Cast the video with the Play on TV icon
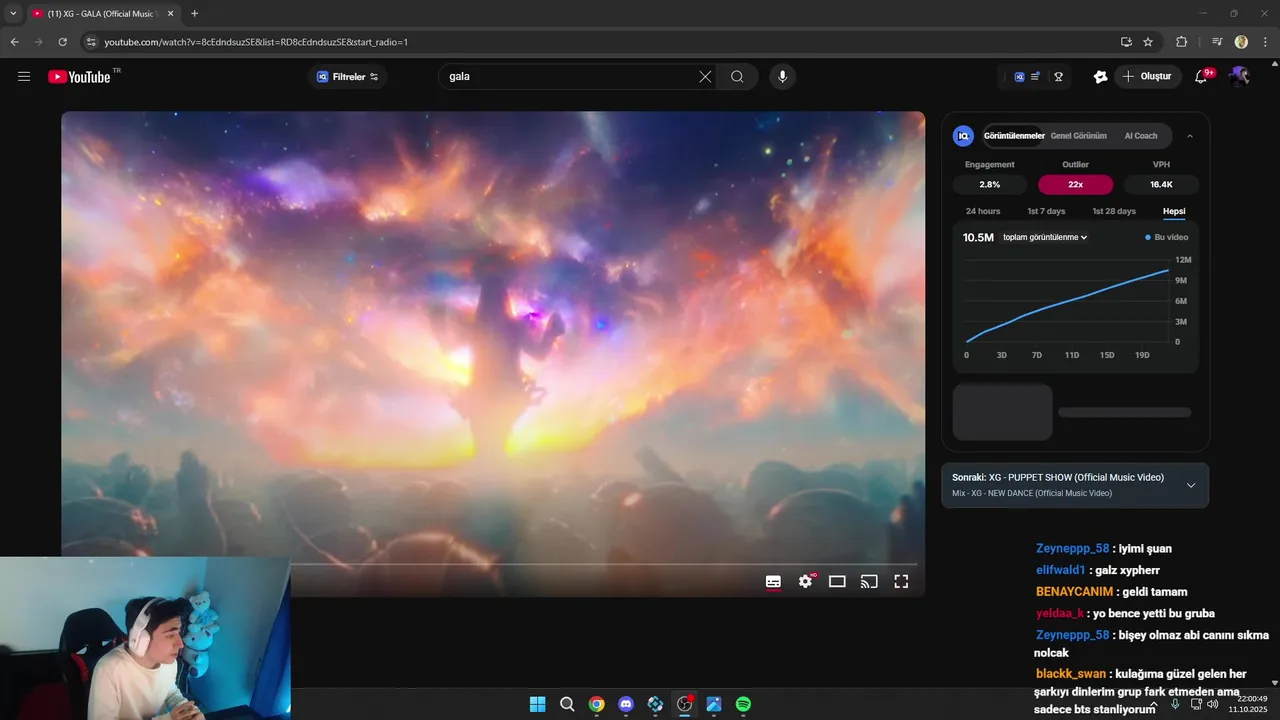Image resolution: width=1280 pixels, height=720 pixels. (869, 581)
